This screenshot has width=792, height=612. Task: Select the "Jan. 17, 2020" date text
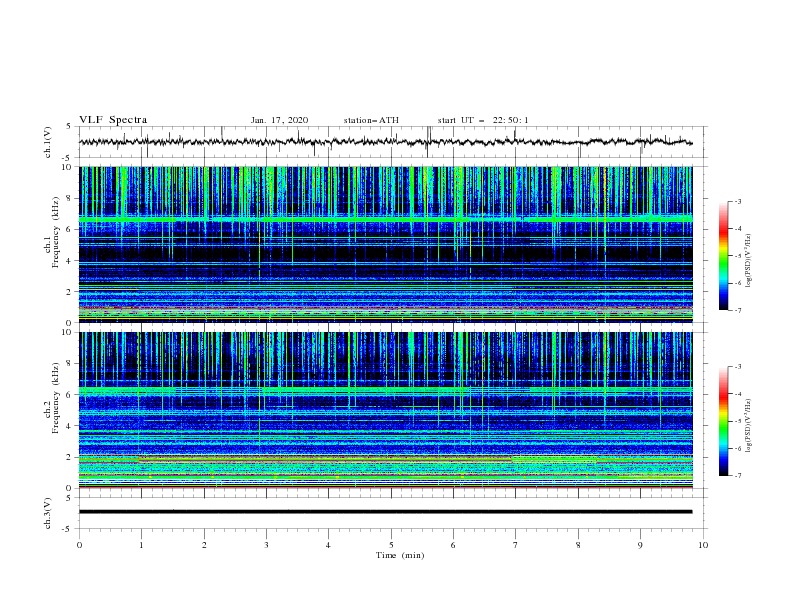(x=279, y=120)
